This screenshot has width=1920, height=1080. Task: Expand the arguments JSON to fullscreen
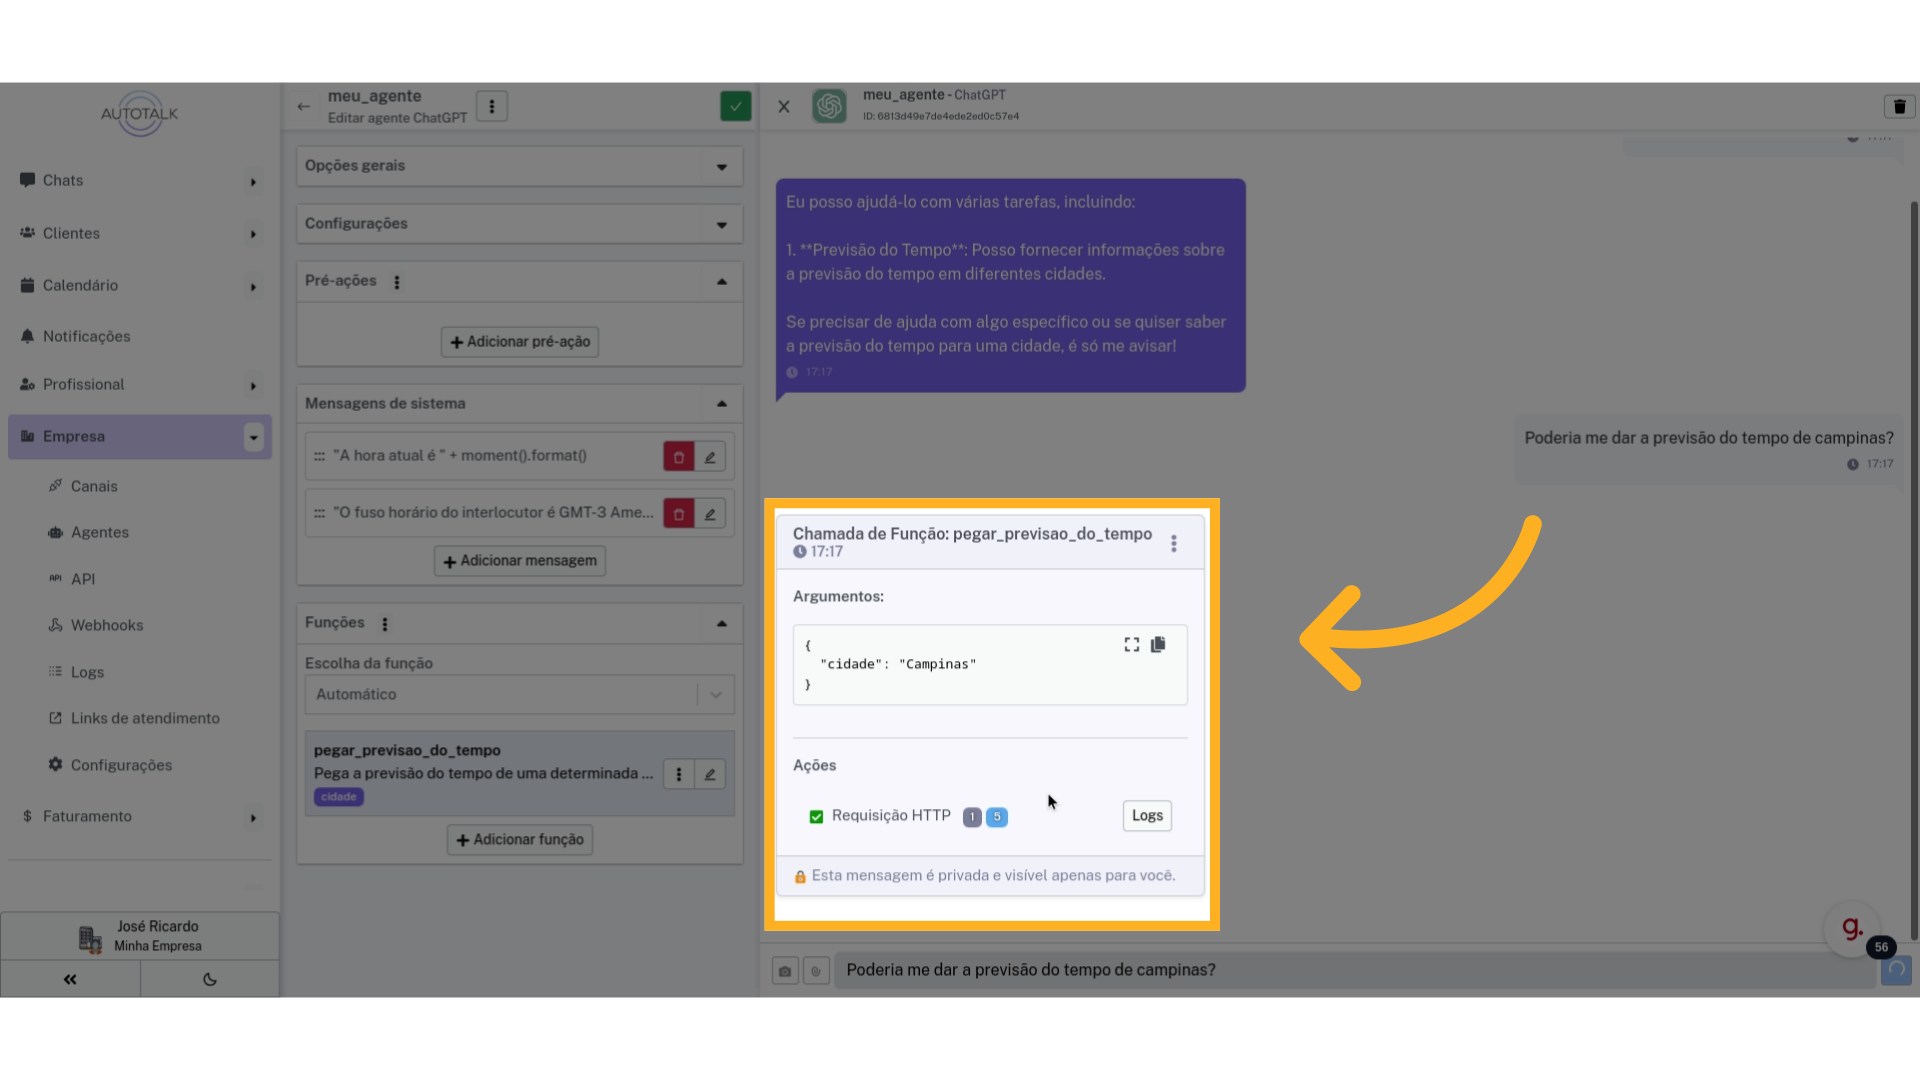coord(1132,645)
